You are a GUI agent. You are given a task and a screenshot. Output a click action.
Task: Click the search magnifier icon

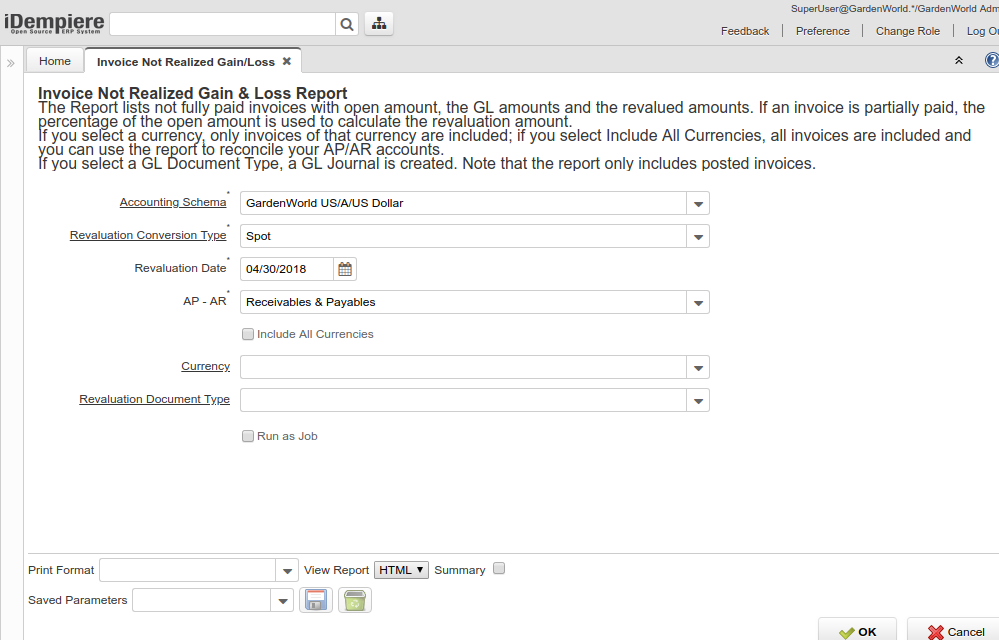click(347, 24)
